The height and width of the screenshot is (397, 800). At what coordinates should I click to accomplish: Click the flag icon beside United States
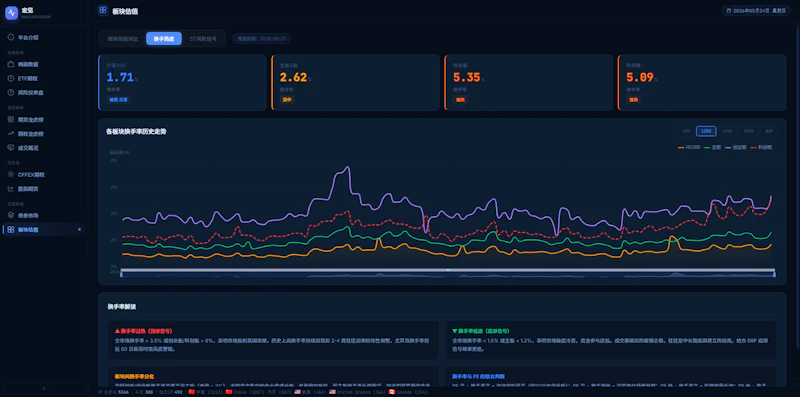(x=332, y=392)
